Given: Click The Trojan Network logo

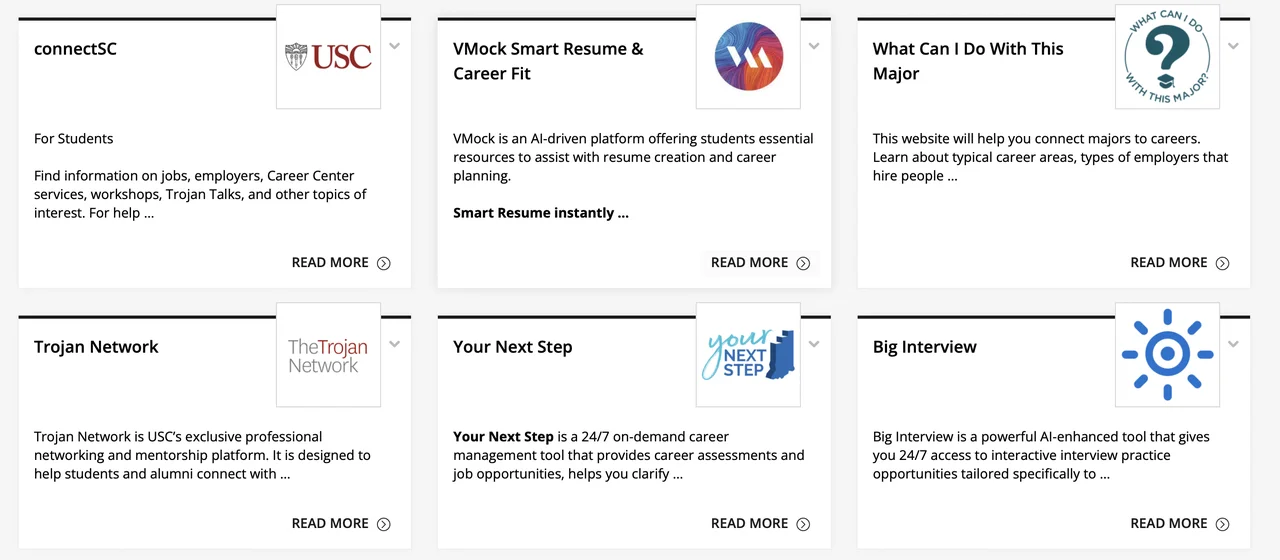Looking at the screenshot, I should coord(328,355).
